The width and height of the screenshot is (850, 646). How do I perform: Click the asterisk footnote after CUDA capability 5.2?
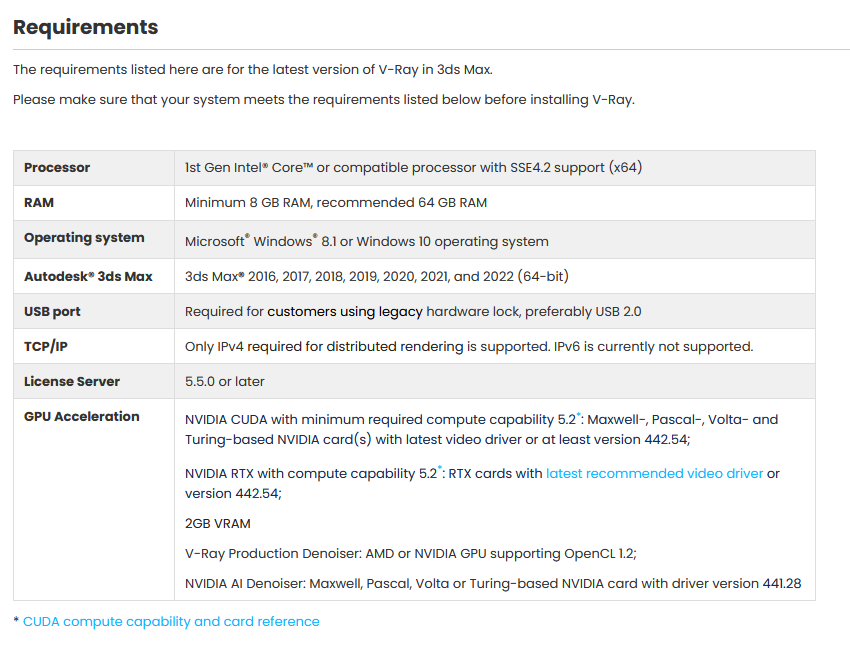[x=578, y=415]
